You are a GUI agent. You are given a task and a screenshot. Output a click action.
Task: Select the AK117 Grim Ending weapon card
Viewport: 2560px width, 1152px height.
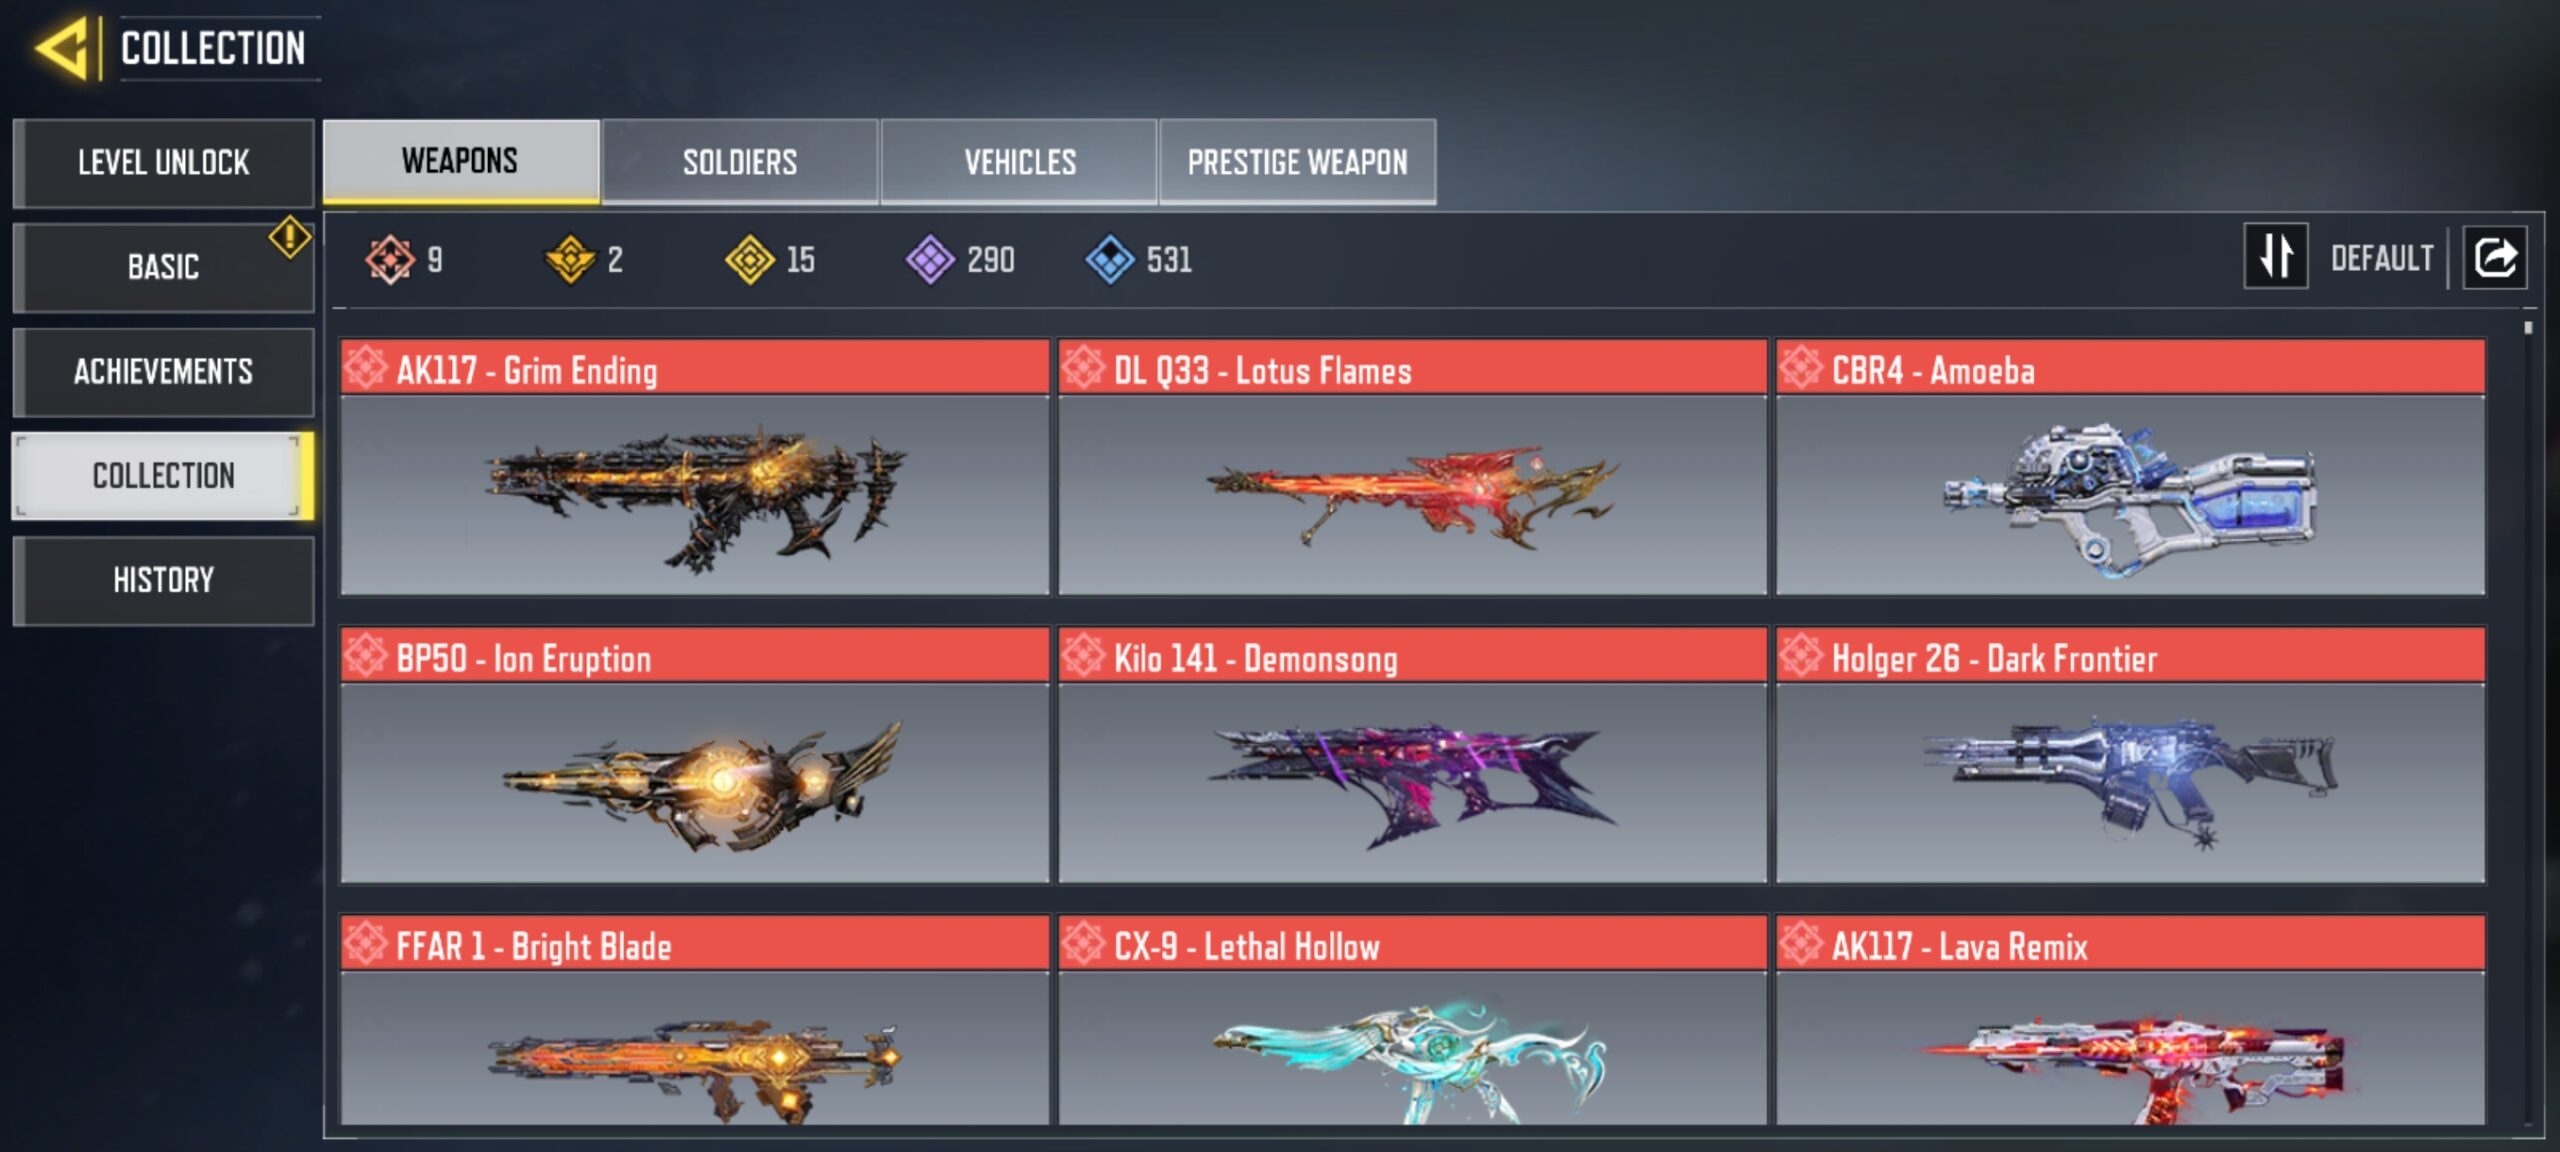coord(695,467)
